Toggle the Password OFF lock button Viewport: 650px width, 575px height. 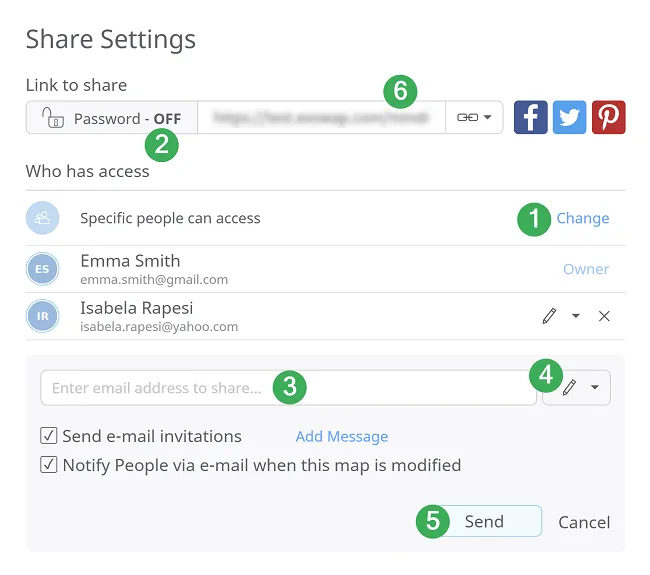click(111, 118)
